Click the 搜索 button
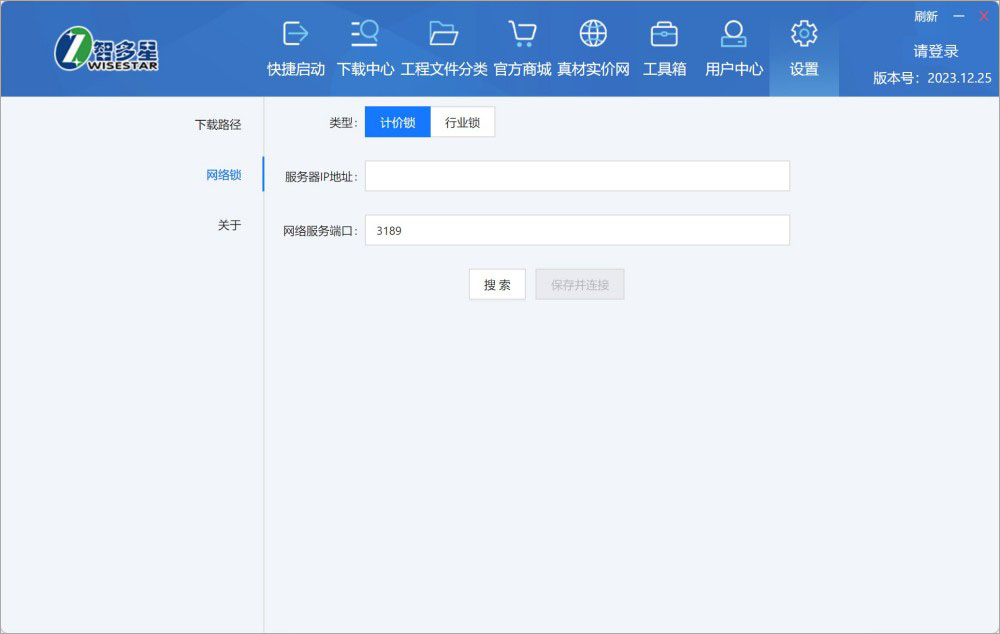 (497, 285)
